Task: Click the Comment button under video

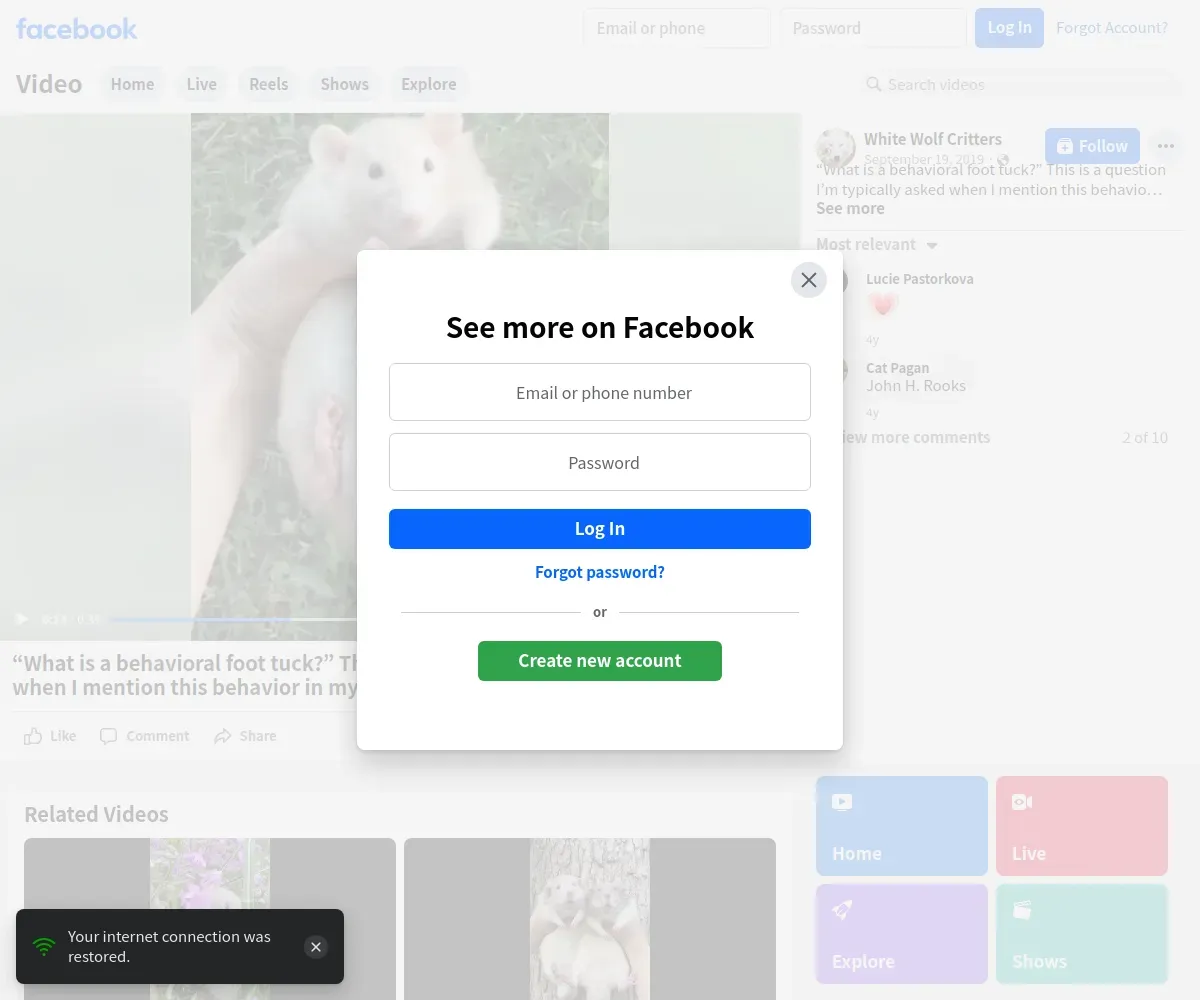Action: [x=144, y=736]
